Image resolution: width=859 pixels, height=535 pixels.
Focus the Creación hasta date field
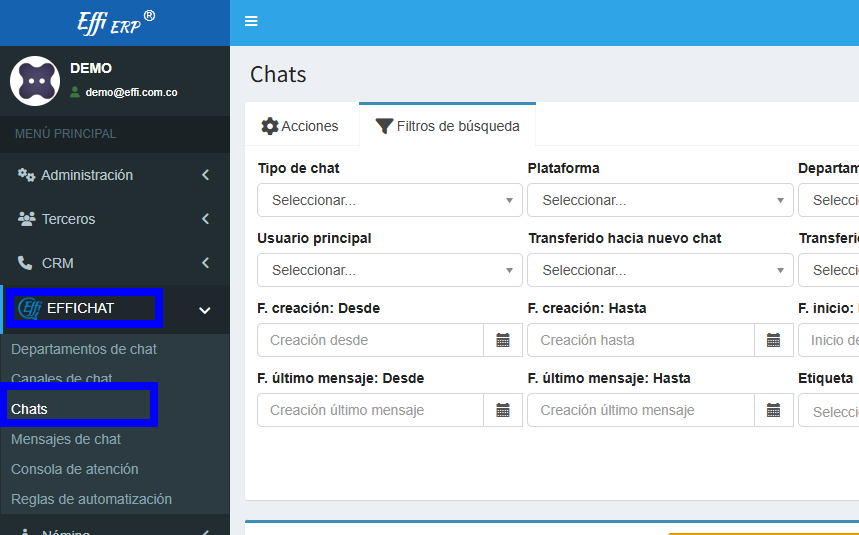pyautogui.click(x=641, y=340)
